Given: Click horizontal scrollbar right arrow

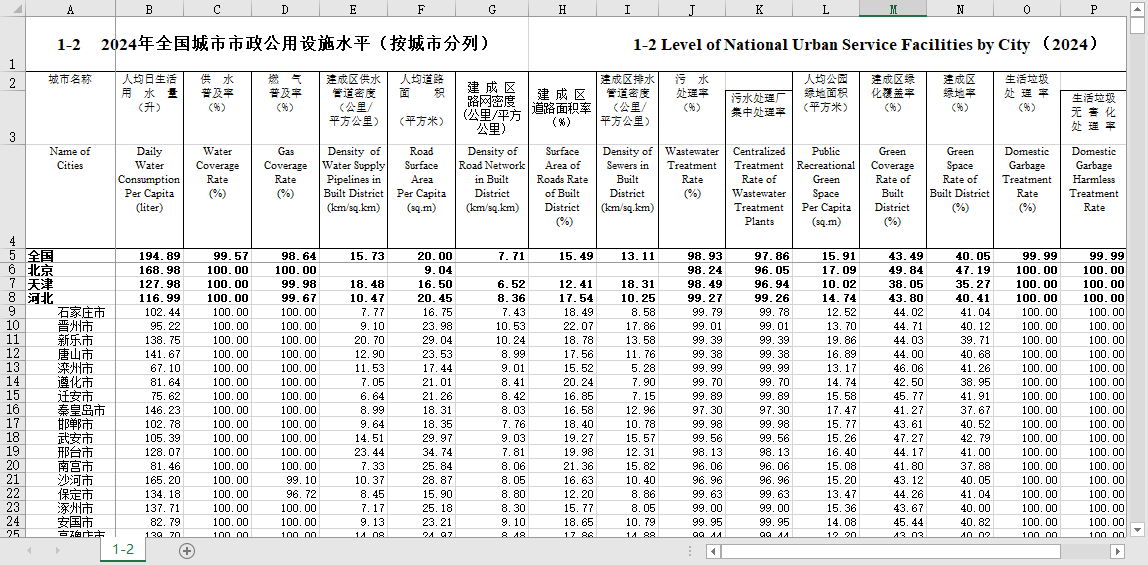Looking at the screenshot, I should [1118, 551].
